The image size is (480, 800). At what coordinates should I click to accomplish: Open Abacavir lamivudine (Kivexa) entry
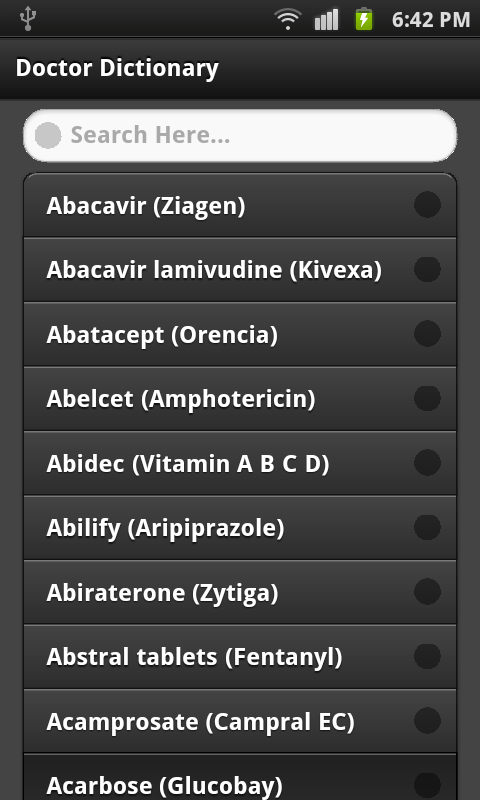(240, 270)
